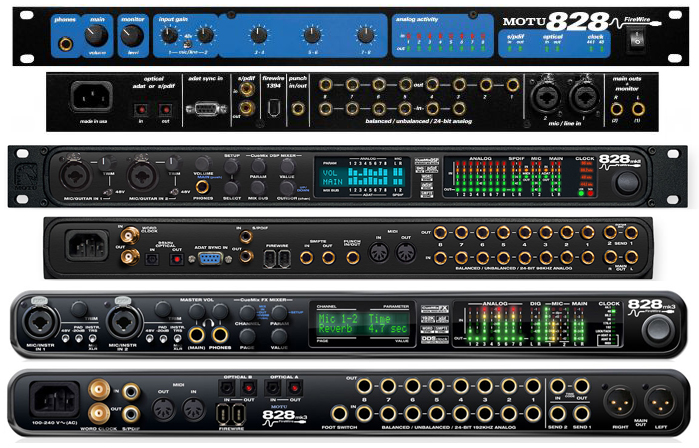Screen dimensions: 699x448
Task: Click the MIDI IN DIN socket on 828mkII rear
Action: tap(379, 253)
